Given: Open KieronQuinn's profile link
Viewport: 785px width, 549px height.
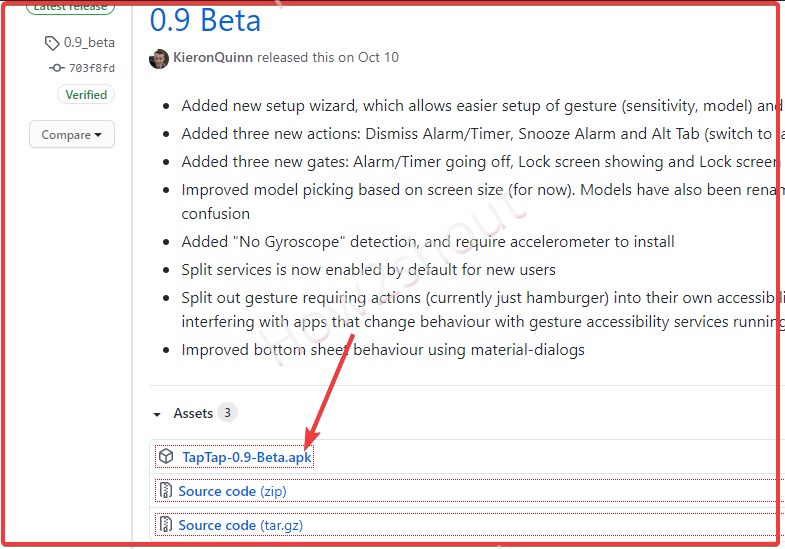Looking at the screenshot, I should point(213,58).
